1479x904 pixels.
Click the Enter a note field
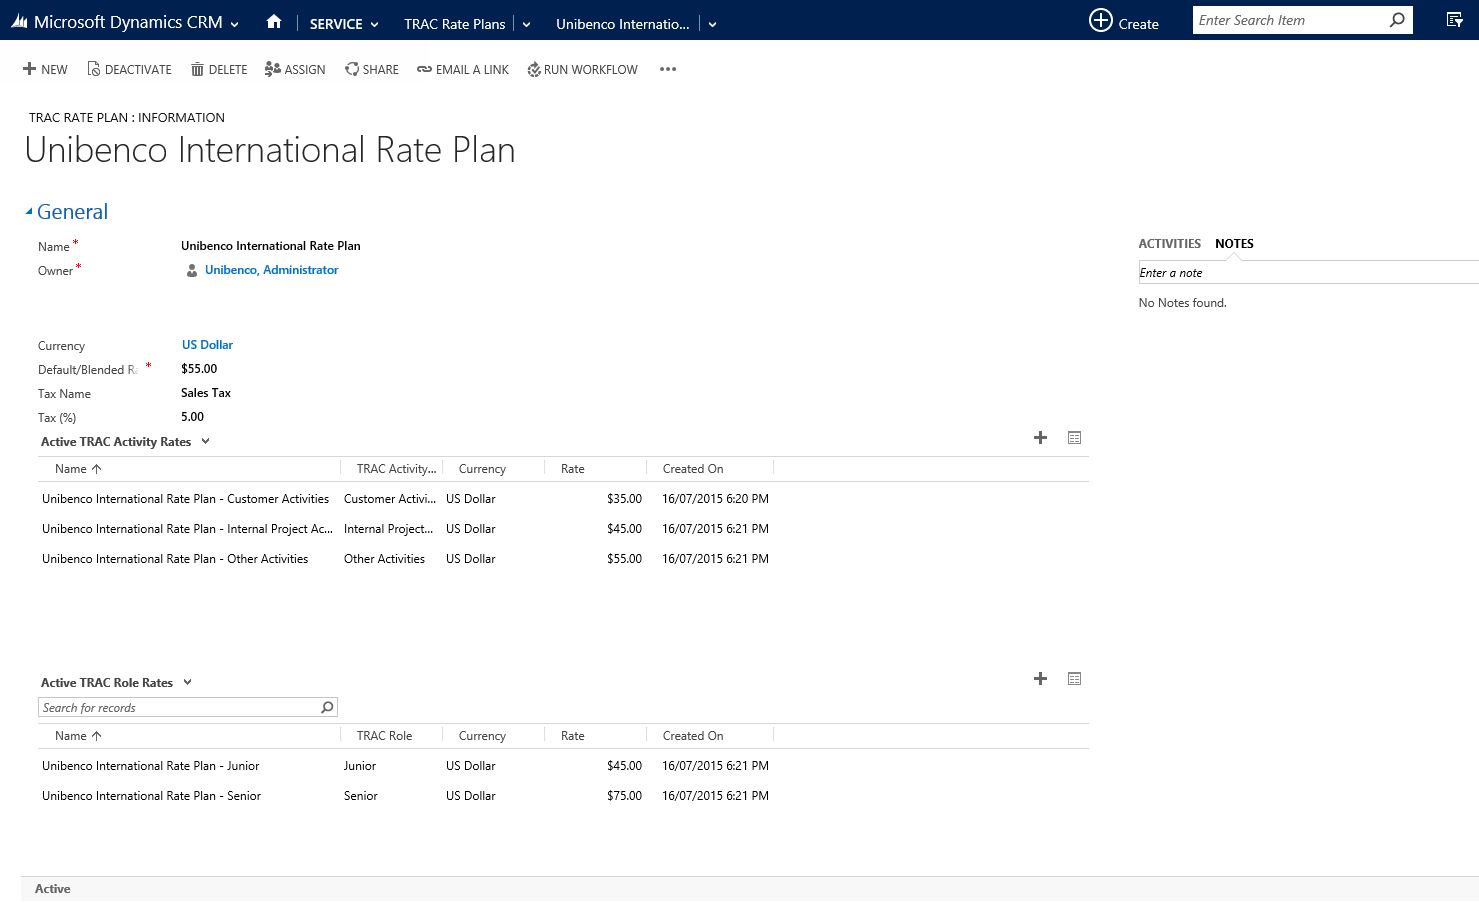1308,272
